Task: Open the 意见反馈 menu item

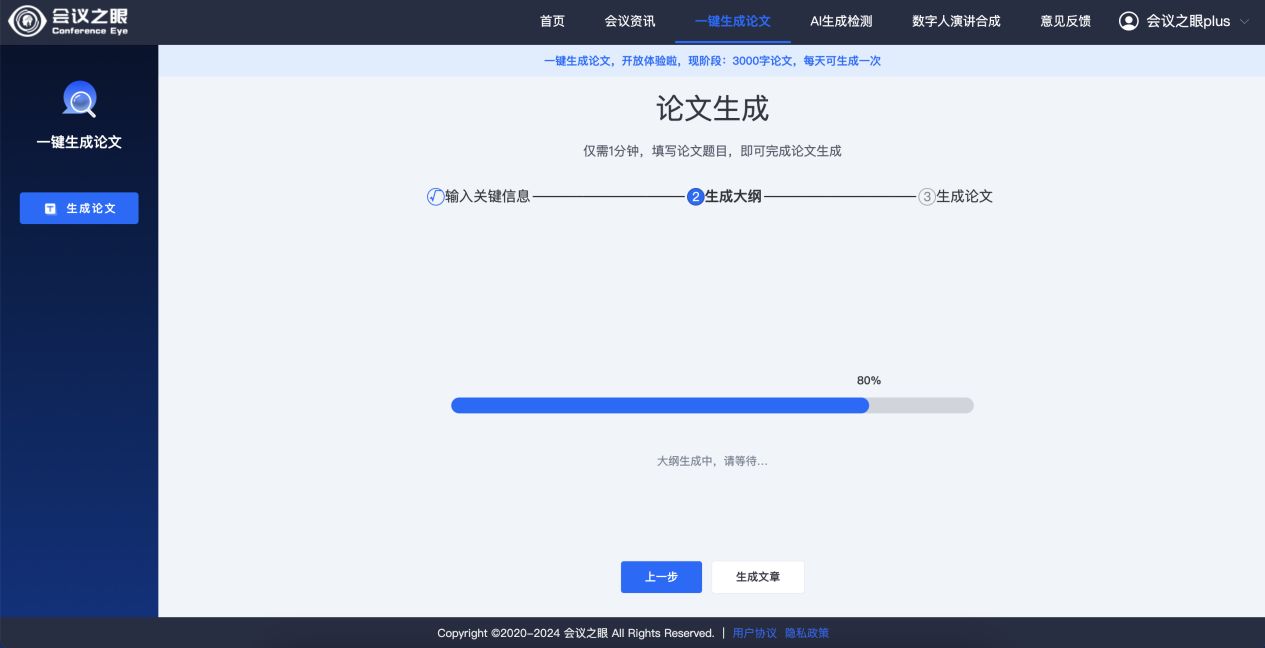Action: click(x=1066, y=21)
